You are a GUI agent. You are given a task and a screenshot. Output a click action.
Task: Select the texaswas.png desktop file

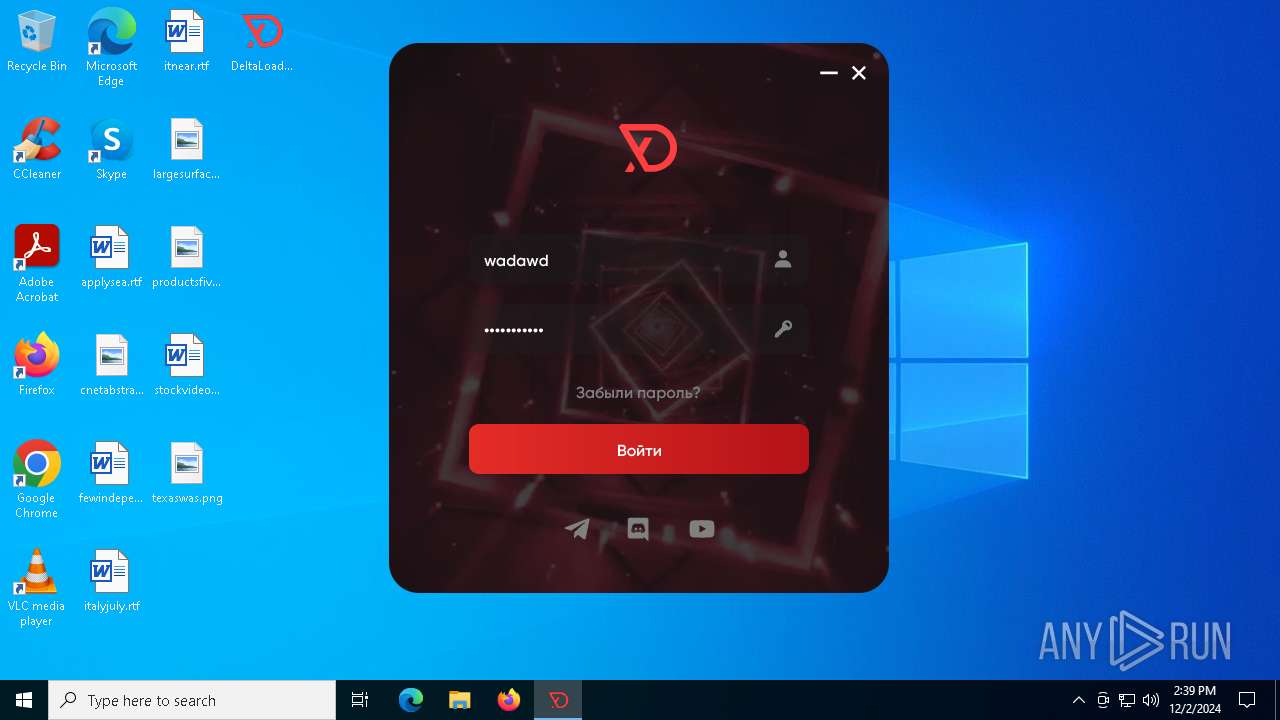click(186, 474)
